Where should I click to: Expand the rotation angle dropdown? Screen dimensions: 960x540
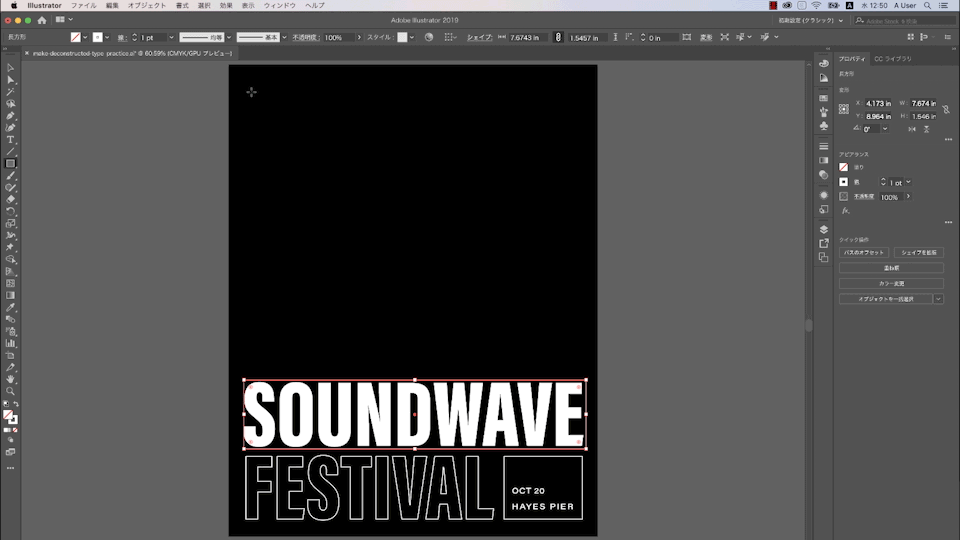point(884,129)
